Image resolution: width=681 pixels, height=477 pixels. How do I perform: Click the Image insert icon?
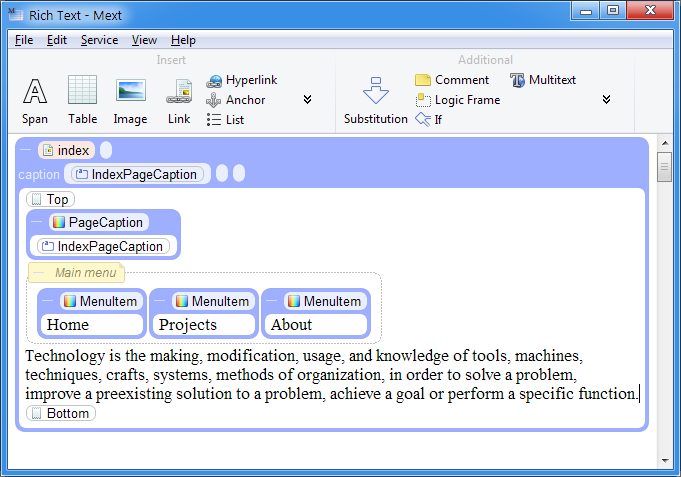130,99
